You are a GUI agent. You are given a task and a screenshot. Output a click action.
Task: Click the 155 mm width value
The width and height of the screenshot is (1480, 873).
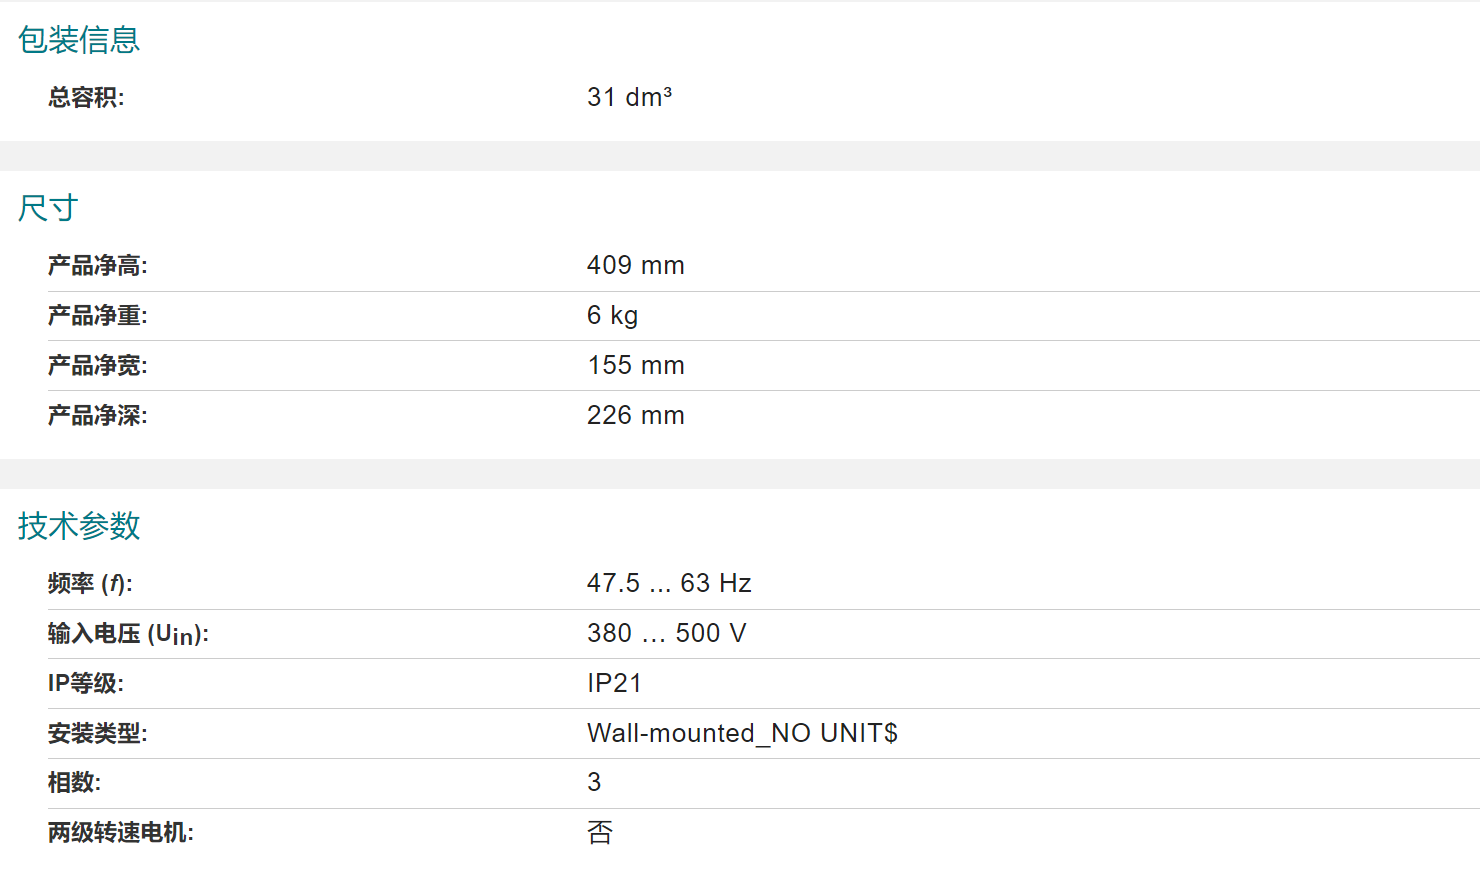pyautogui.click(x=636, y=365)
